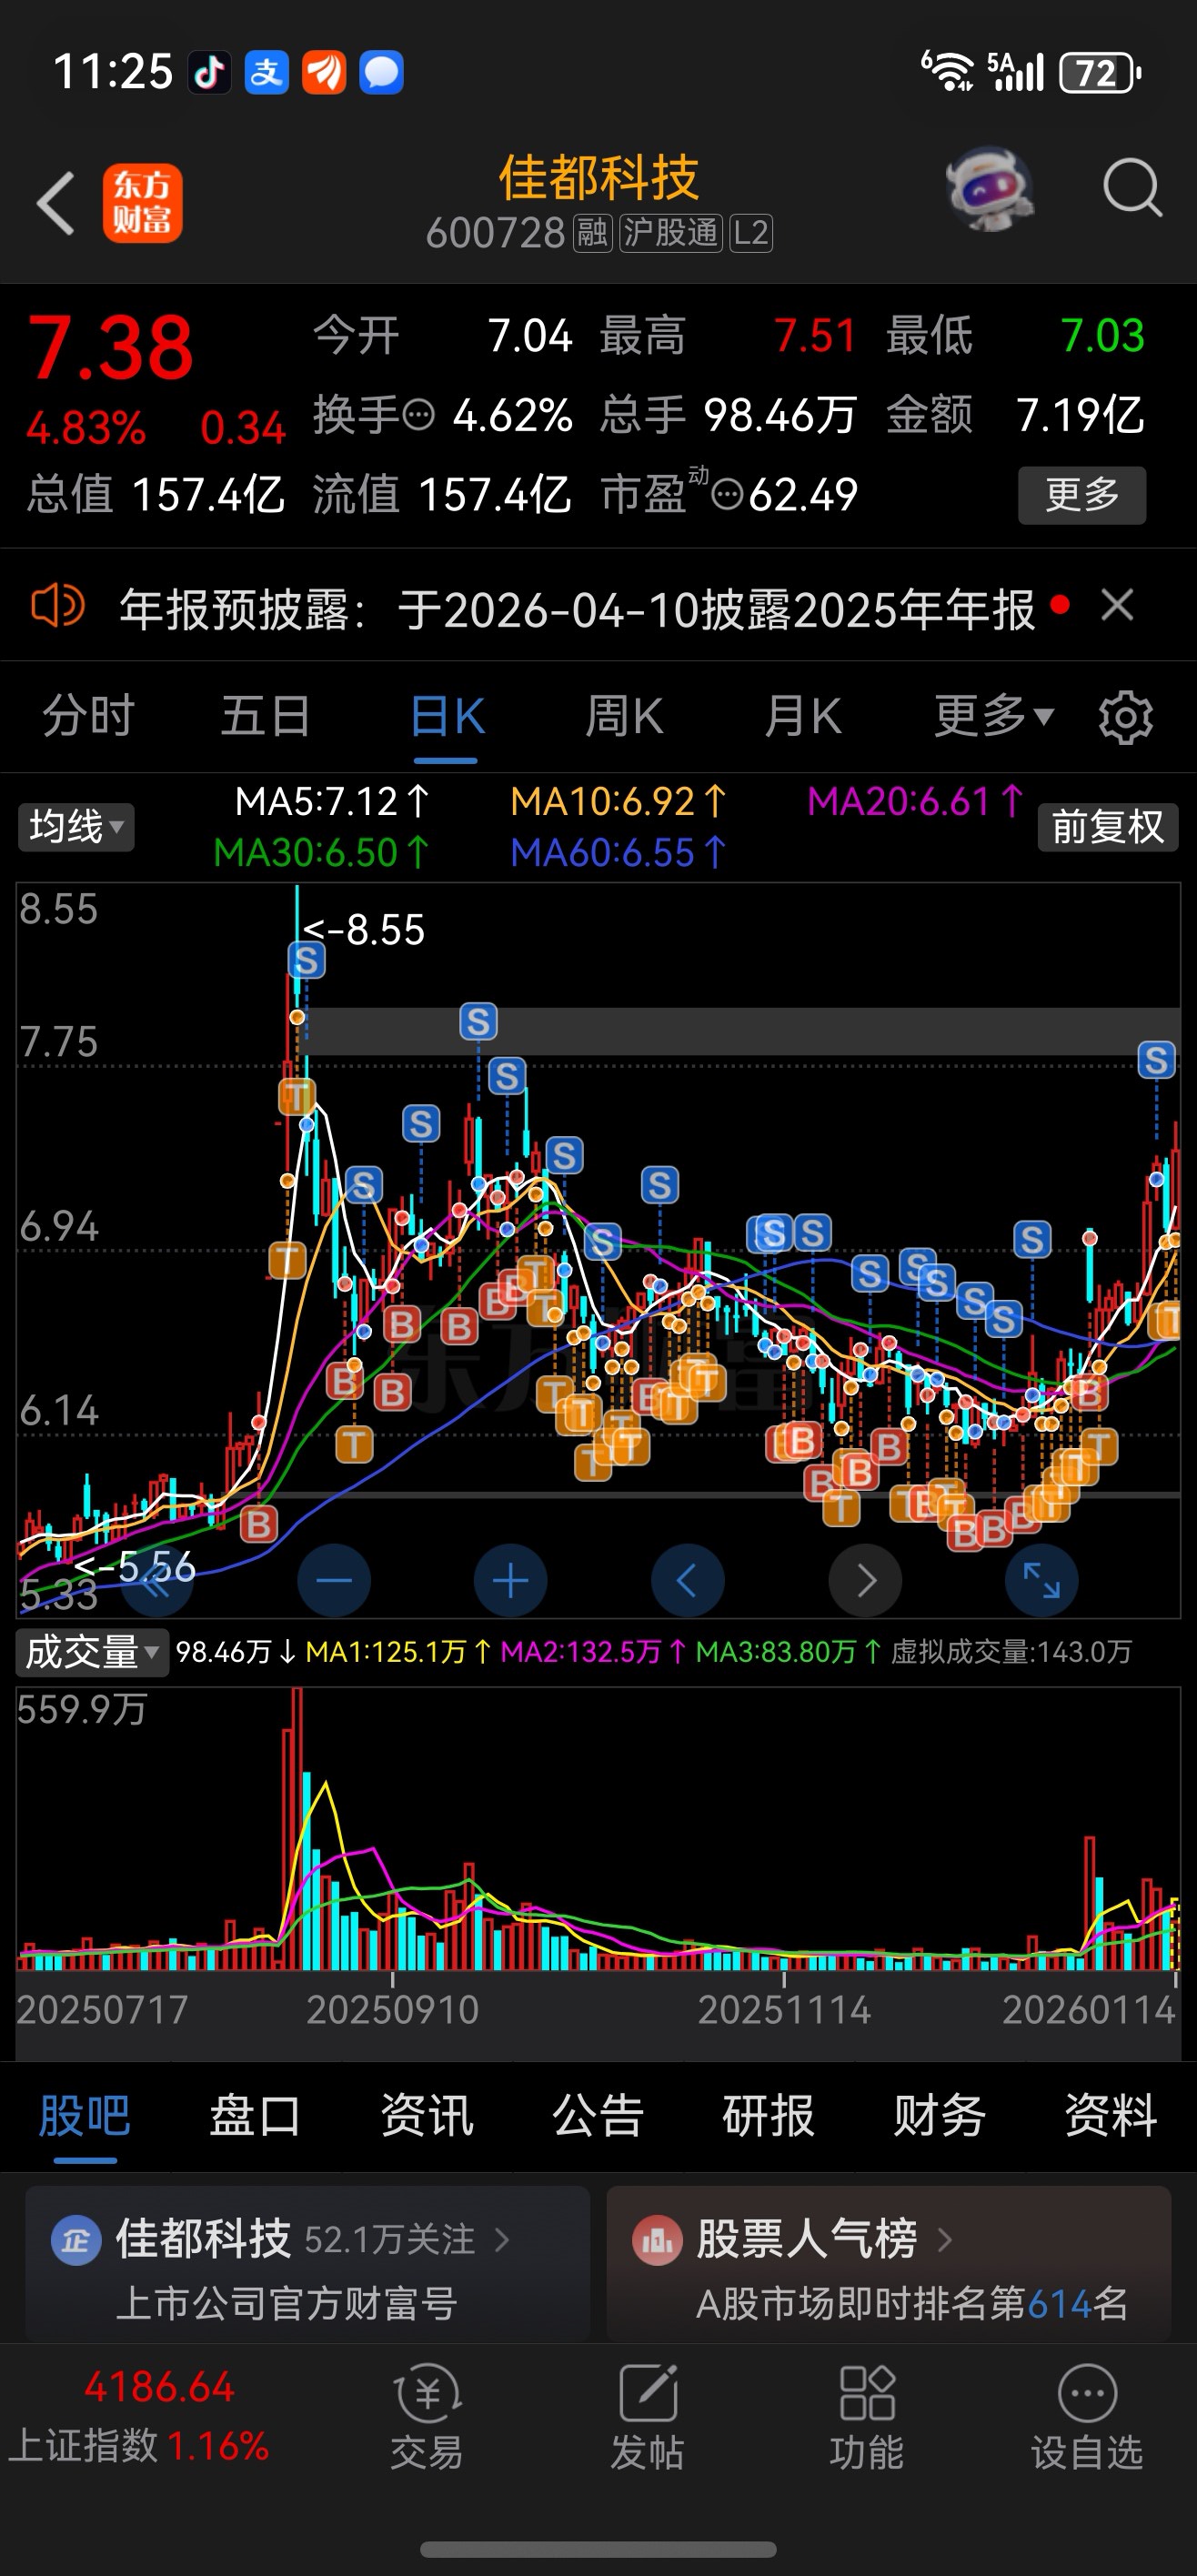The height and width of the screenshot is (2576, 1197).
Task: Tap the B marker near 5.56 low
Action: 258,1524
